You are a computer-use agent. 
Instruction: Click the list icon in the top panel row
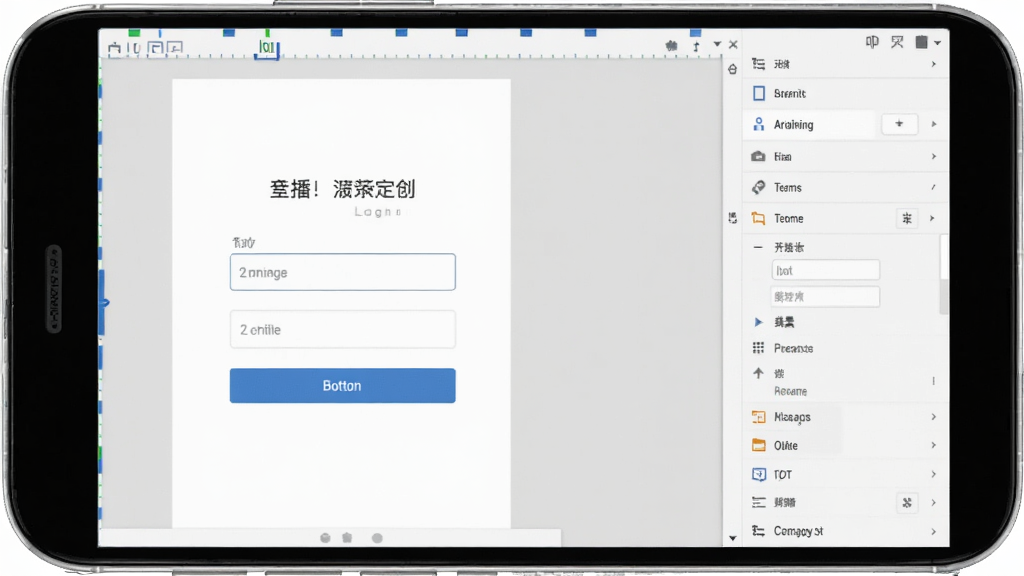pos(758,63)
